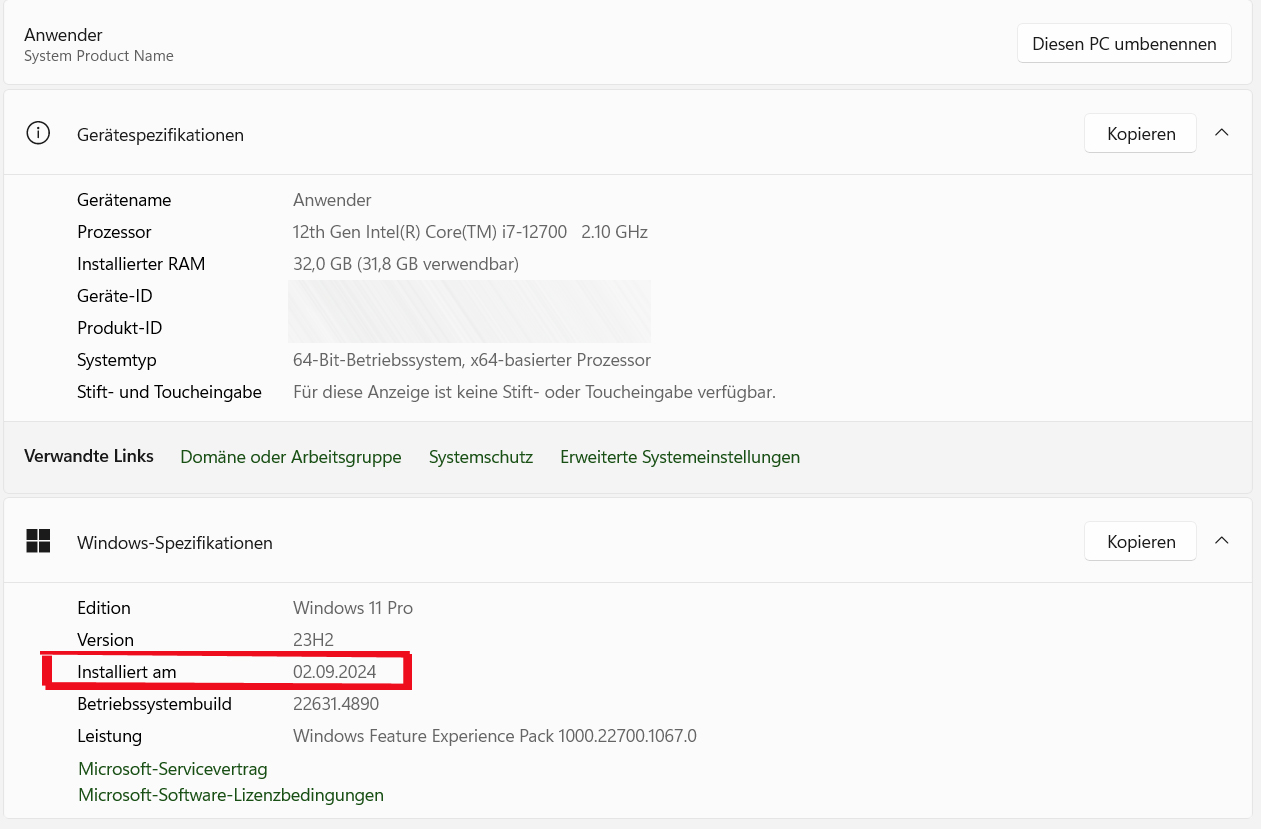Click the Diesen PC umbenennen button
The image size is (1261, 829).
1124,44
